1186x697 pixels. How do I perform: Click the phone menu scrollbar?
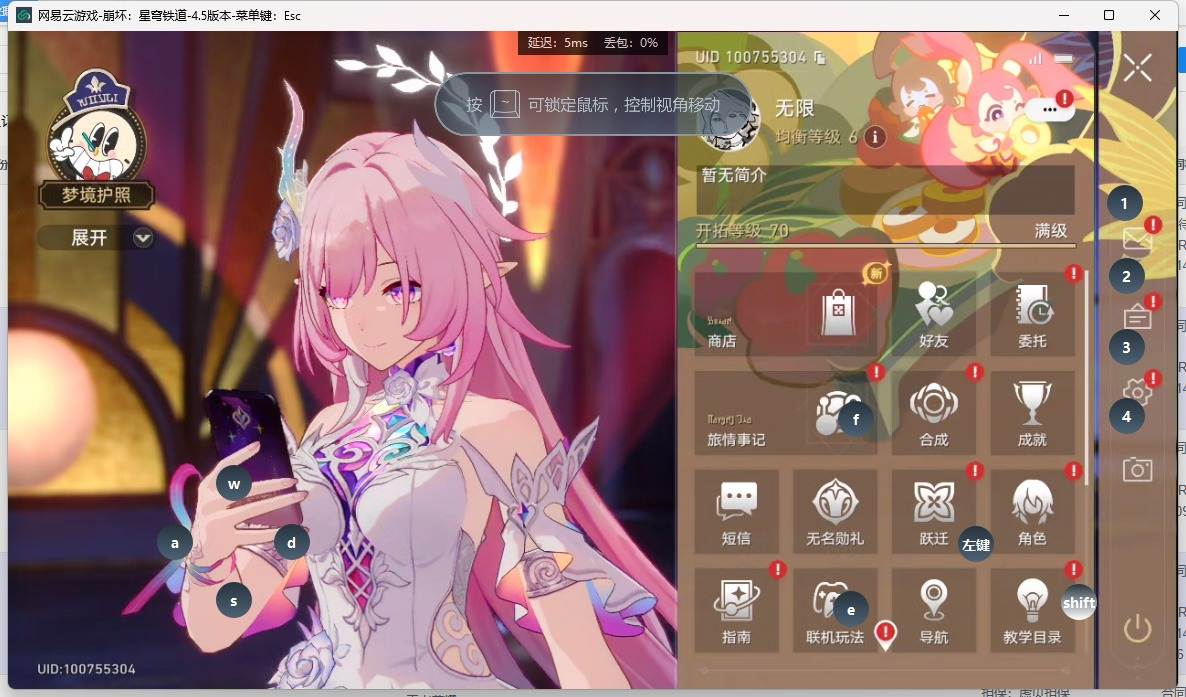click(1087, 378)
